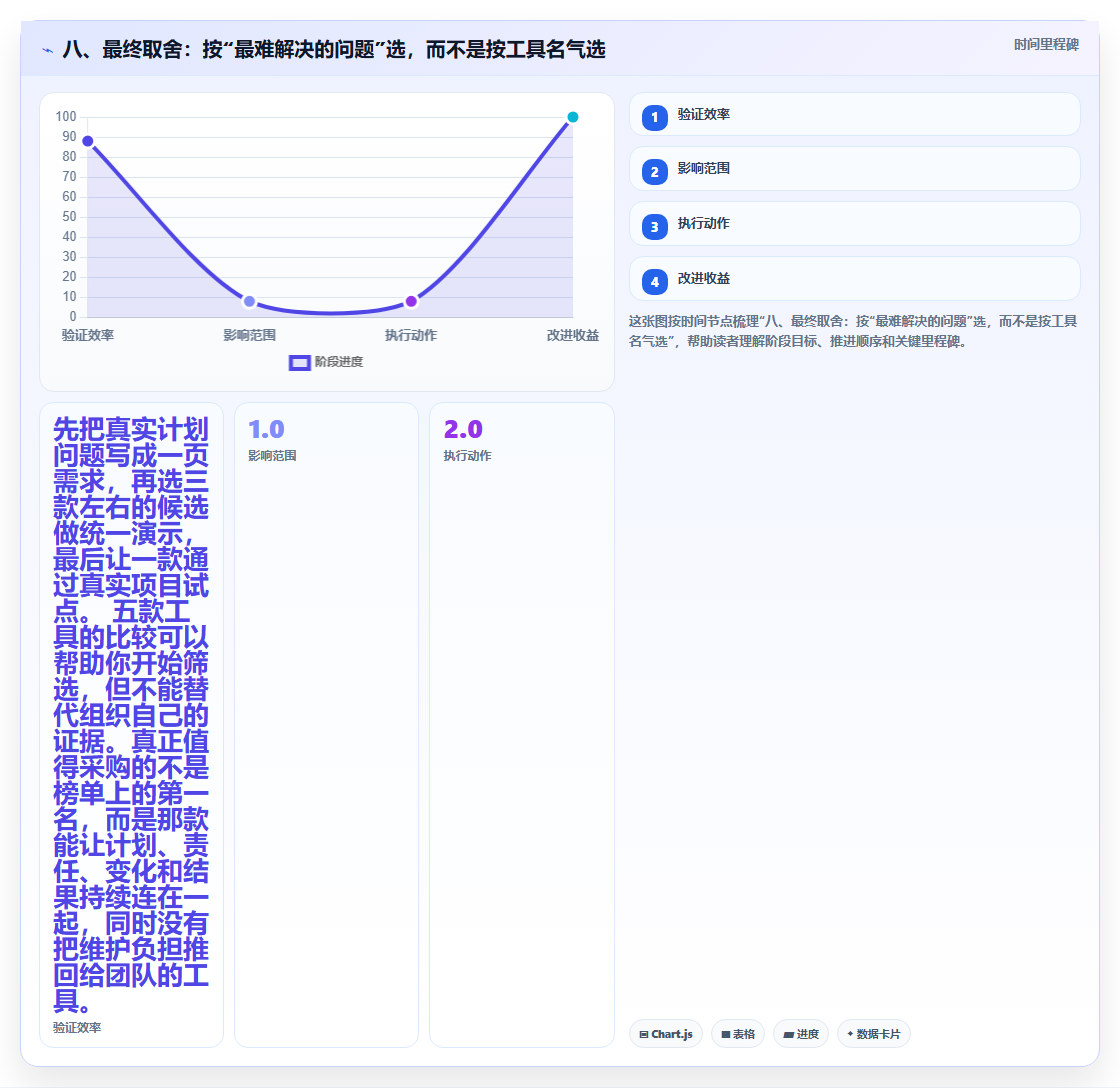Click the 执行动作 x-axis label

[411, 335]
